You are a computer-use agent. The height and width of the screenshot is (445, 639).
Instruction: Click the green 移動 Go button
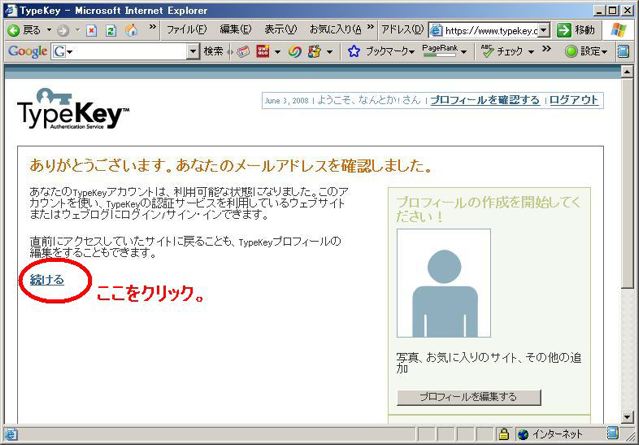click(575, 30)
